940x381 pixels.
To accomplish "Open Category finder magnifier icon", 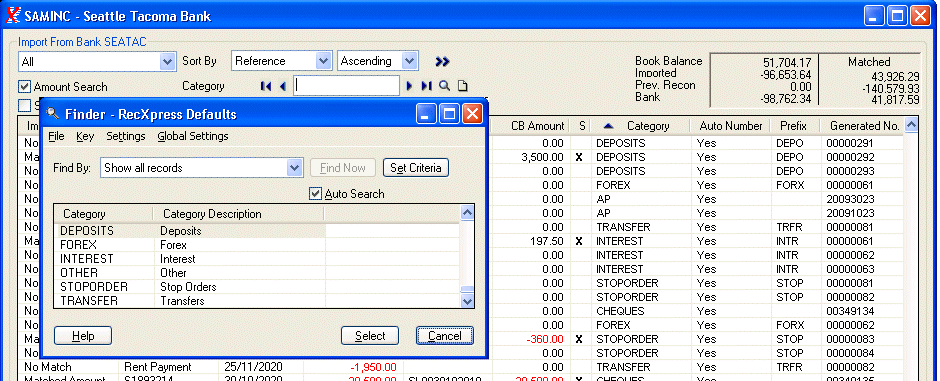I will (444, 86).
